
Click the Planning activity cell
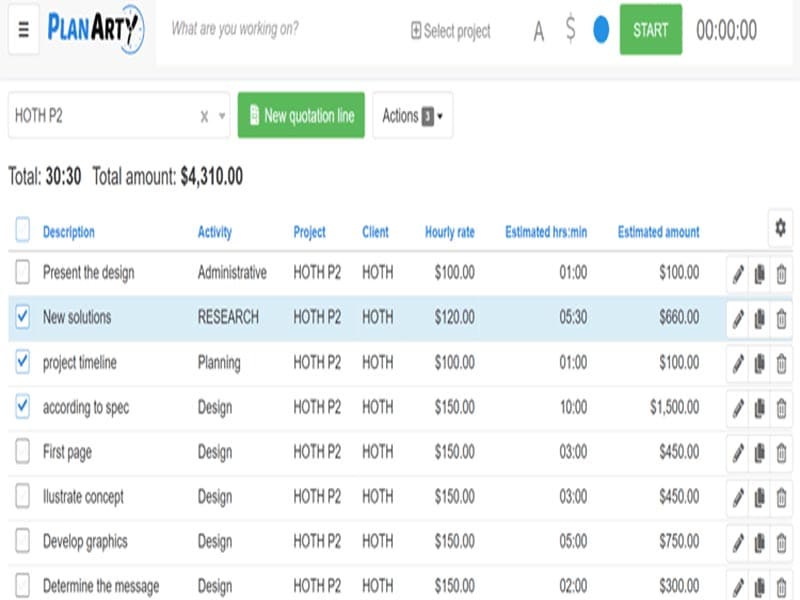click(x=219, y=362)
